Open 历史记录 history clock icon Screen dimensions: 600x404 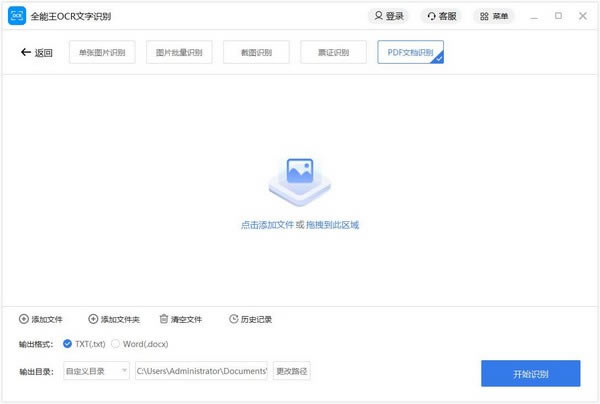coord(233,319)
